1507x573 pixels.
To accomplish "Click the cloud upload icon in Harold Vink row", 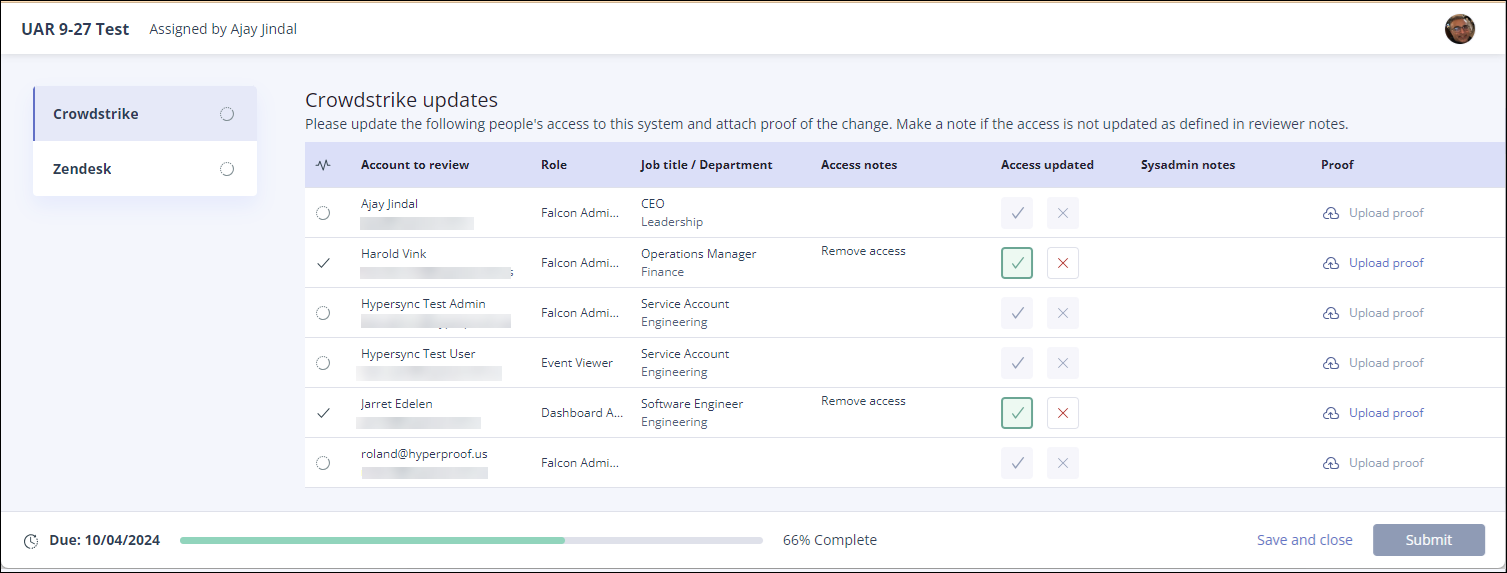I will 1331,263.
